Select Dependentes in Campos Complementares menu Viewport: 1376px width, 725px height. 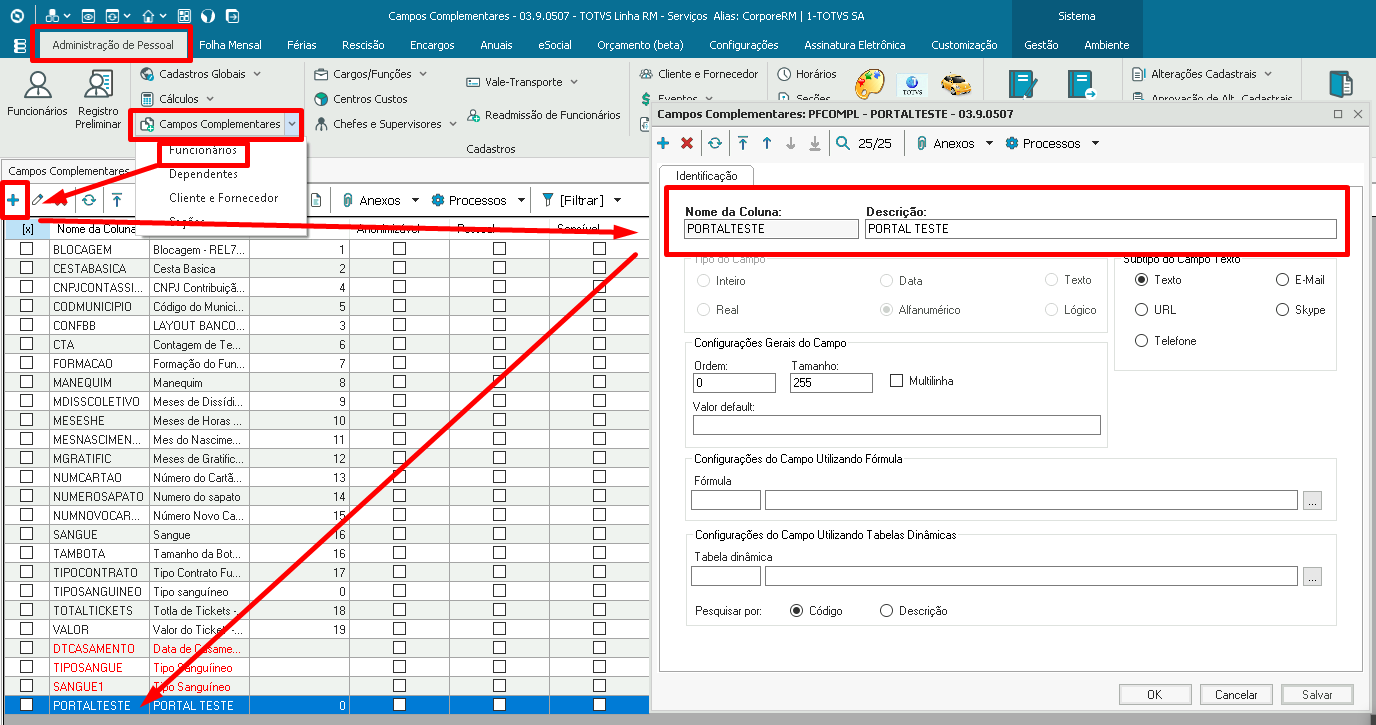click(203, 174)
